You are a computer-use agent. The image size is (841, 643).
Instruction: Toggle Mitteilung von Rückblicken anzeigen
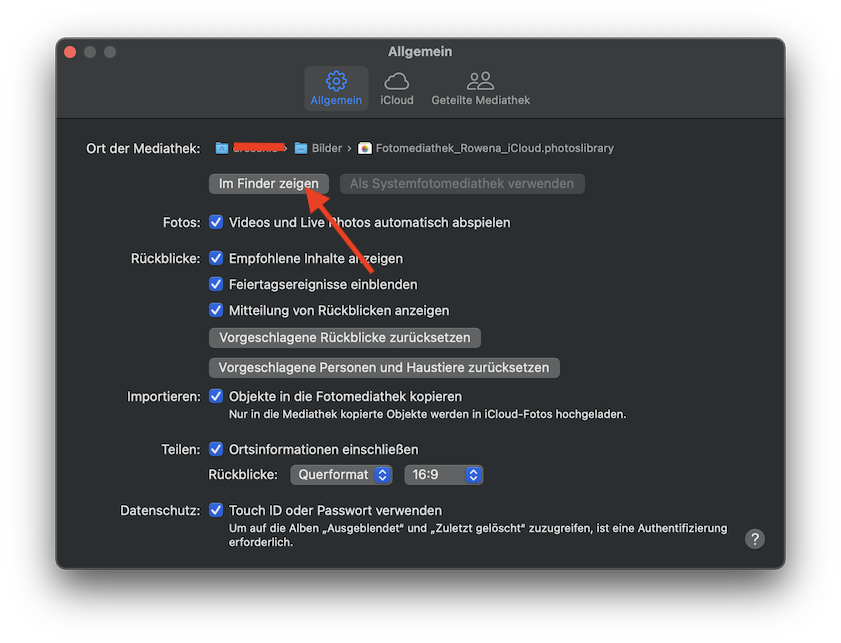click(216, 310)
